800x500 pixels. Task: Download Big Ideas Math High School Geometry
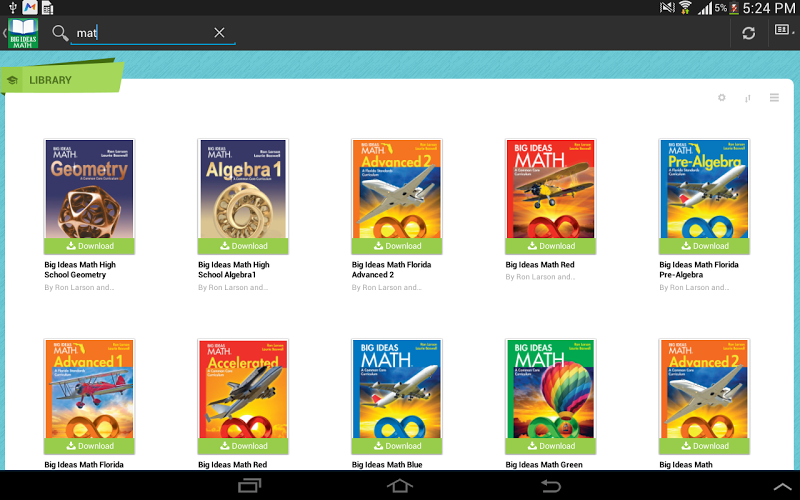89,246
